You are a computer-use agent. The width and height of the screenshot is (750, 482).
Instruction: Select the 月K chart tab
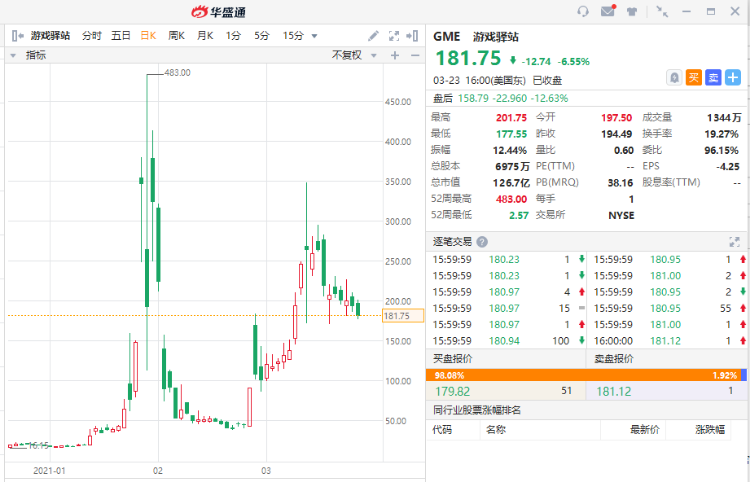[205, 36]
